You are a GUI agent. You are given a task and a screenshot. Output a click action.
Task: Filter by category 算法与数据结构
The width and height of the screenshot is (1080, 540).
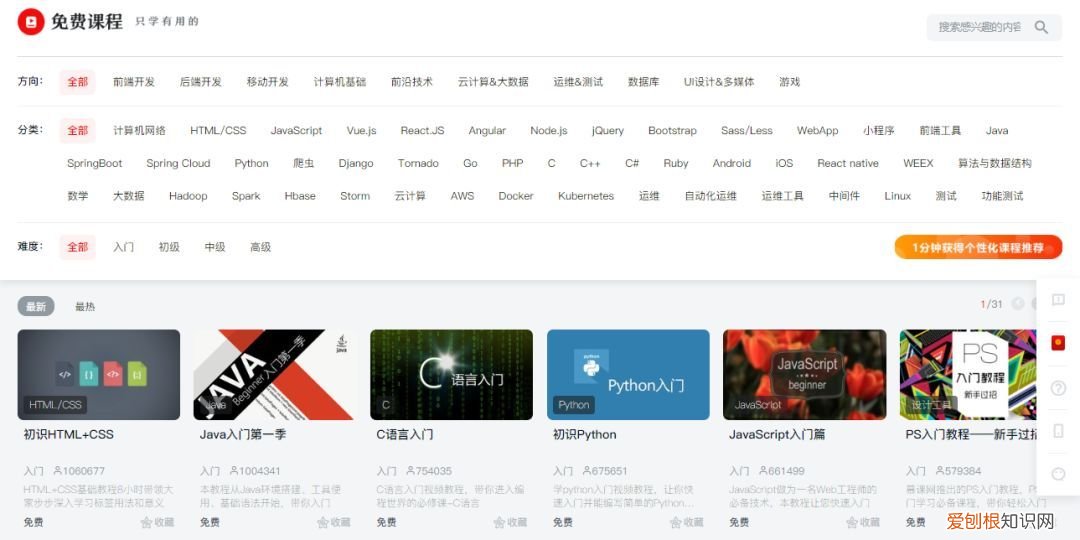(995, 163)
